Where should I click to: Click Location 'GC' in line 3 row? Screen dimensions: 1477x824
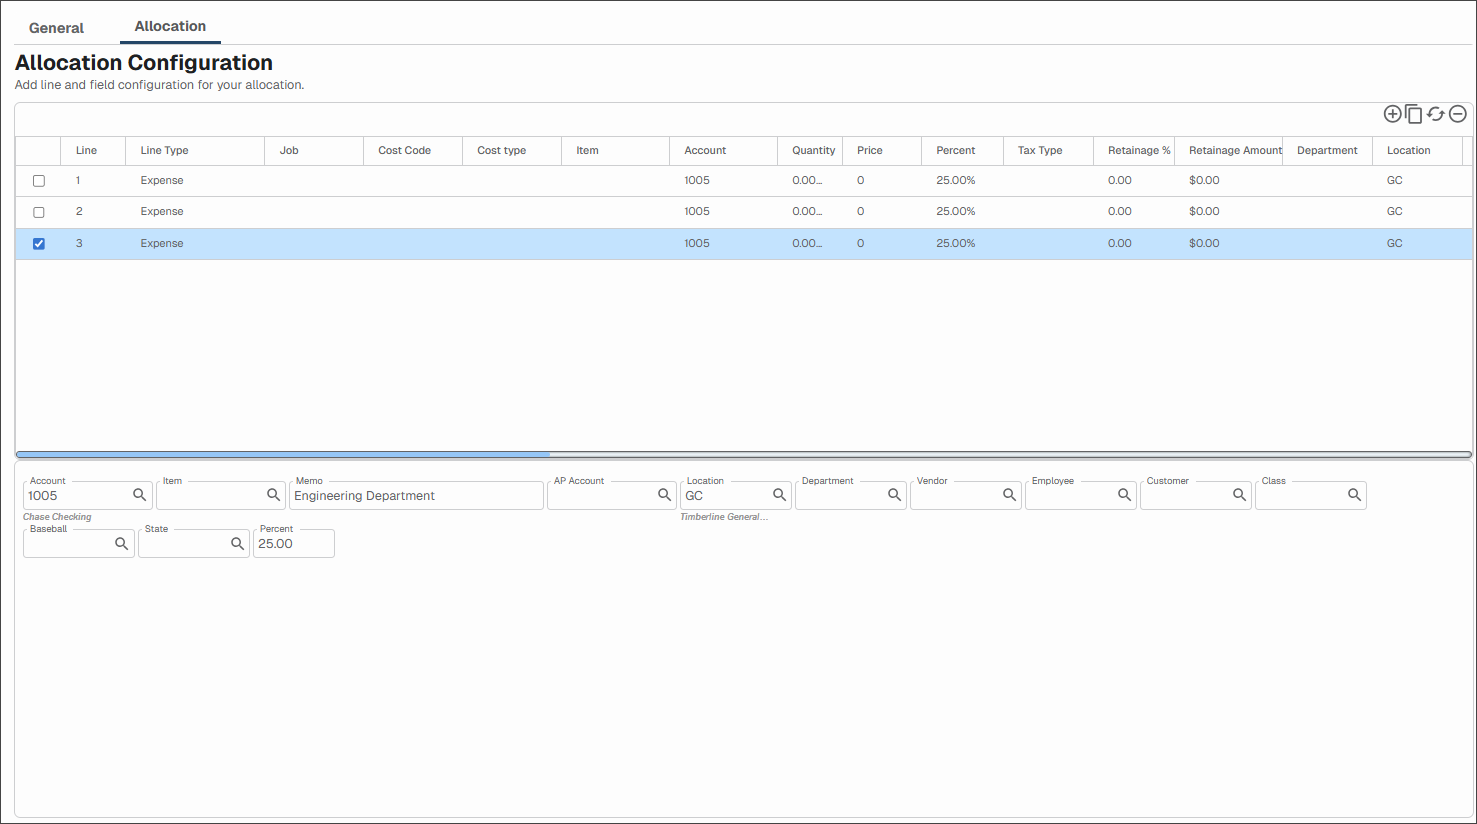(x=1395, y=244)
